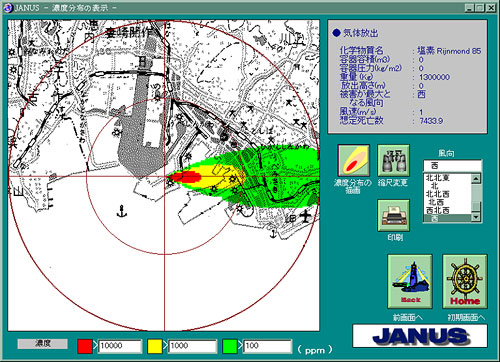500x362 pixels.
Task: Click the ship wheel Home icon
Action: (x=465, y=281)
